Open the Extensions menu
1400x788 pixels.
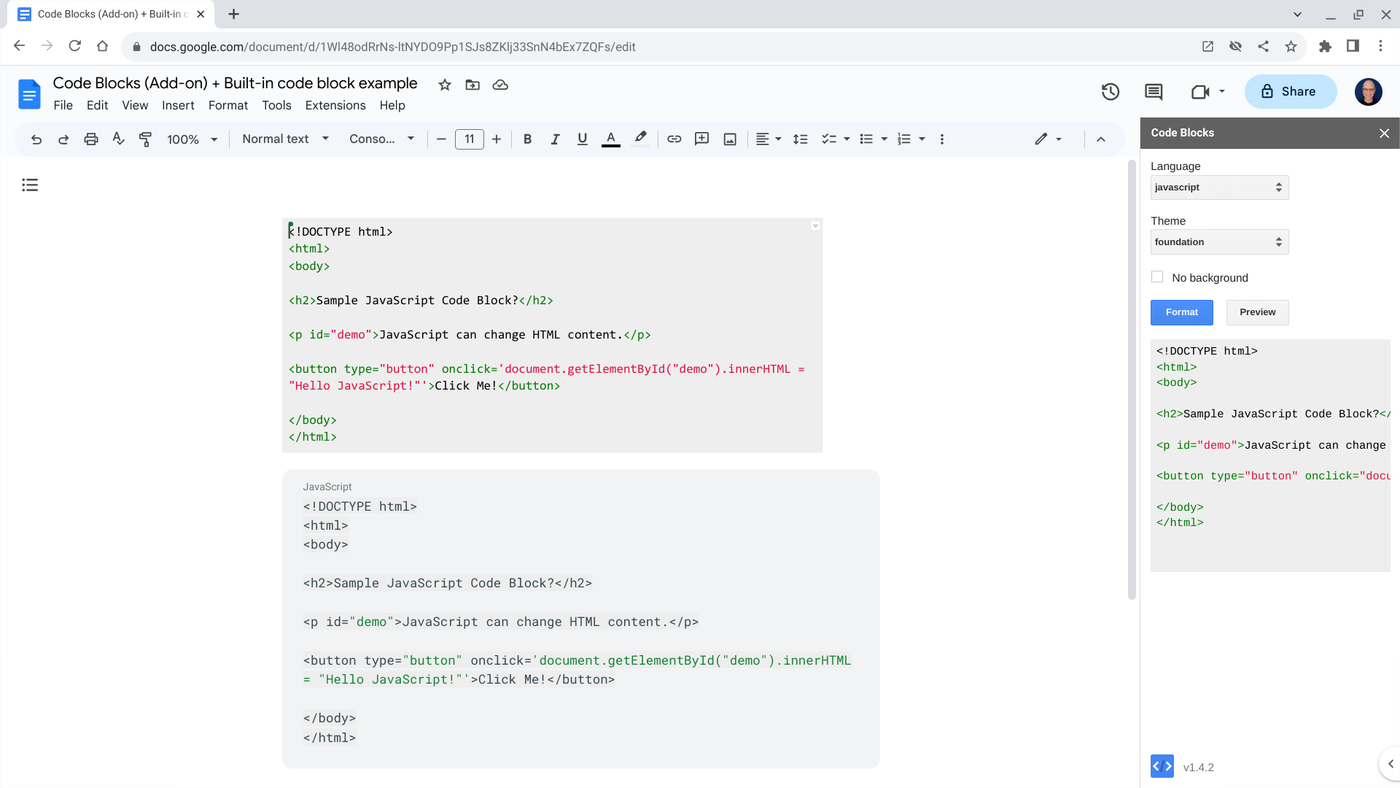(335, 105)
